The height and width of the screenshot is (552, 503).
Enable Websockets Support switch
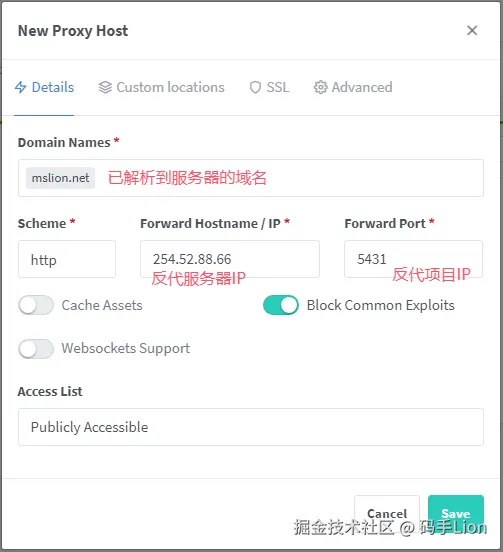(36, 349)
